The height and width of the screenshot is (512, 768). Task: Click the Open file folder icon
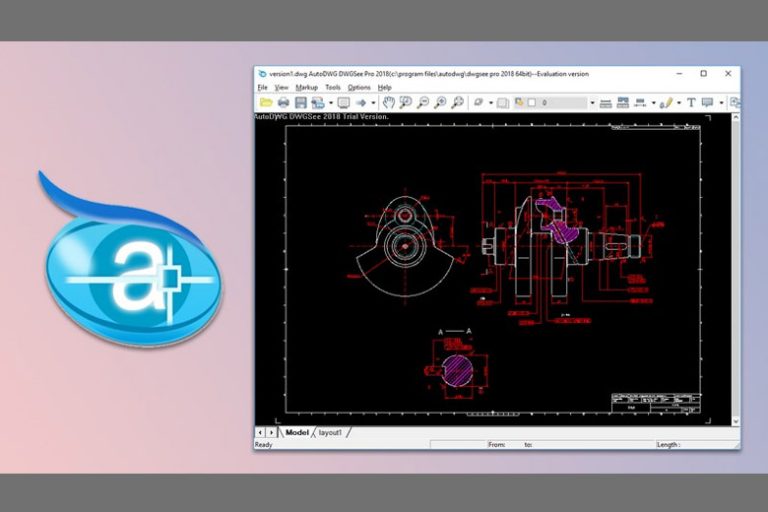point(266,102)
